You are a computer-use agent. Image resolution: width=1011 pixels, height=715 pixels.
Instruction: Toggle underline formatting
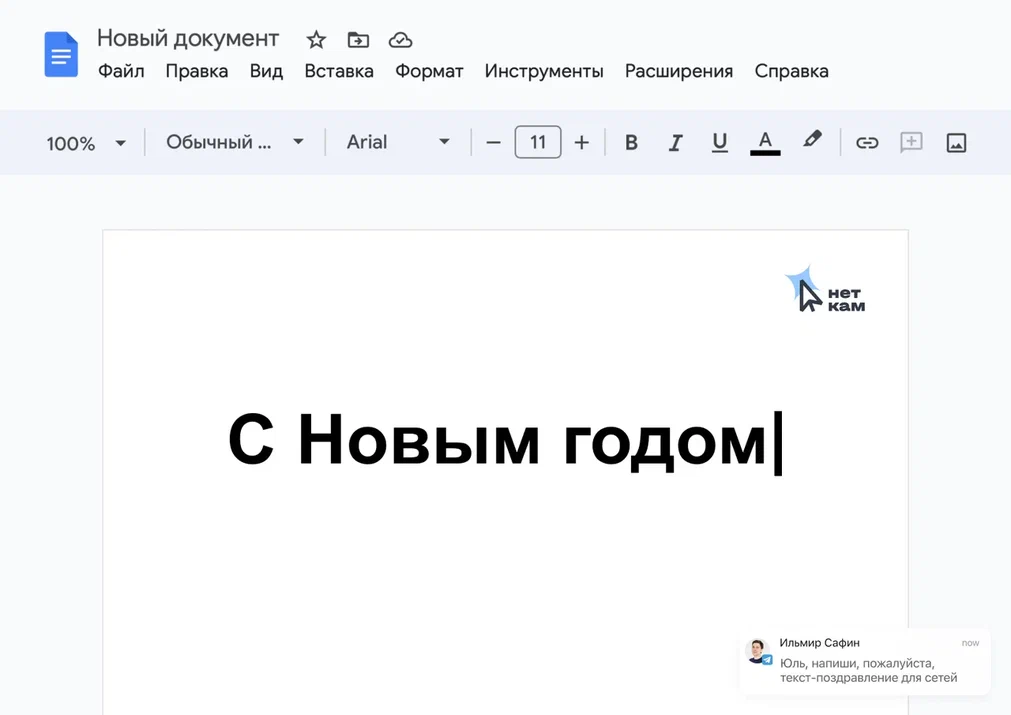tap(719, 143)
